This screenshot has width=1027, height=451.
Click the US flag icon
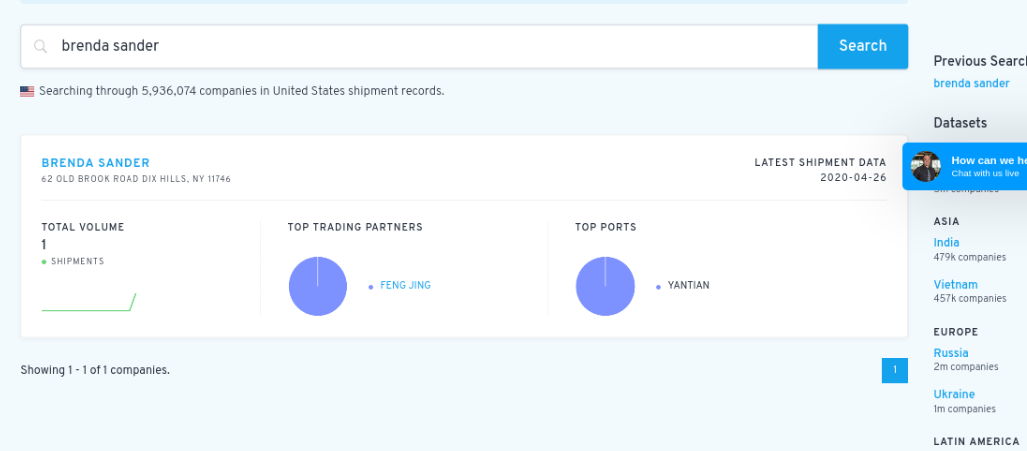pyautogui.click(x=27, y=92)
